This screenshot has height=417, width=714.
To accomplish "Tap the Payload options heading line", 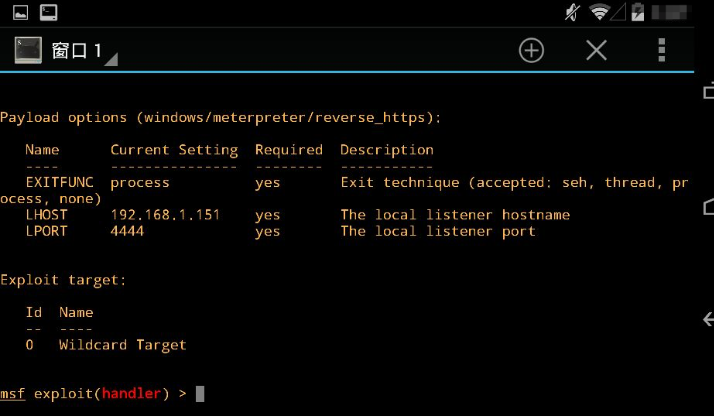I will point(220,118).
